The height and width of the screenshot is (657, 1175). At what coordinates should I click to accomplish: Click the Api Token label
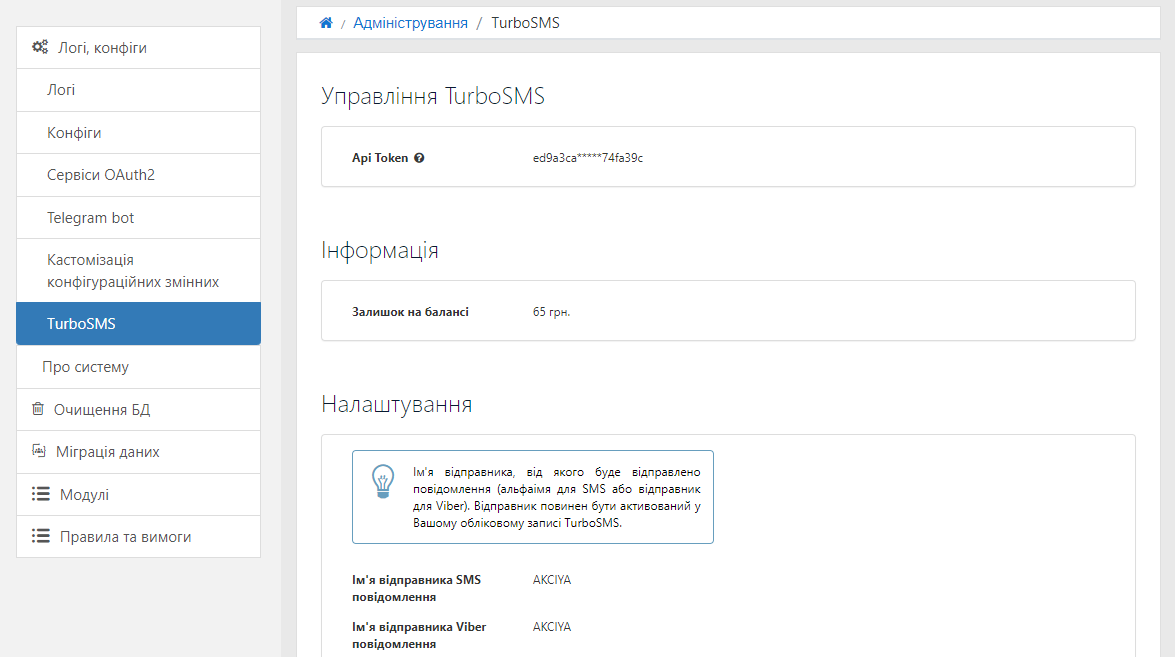pyautogui.click(x=380, y=158)
